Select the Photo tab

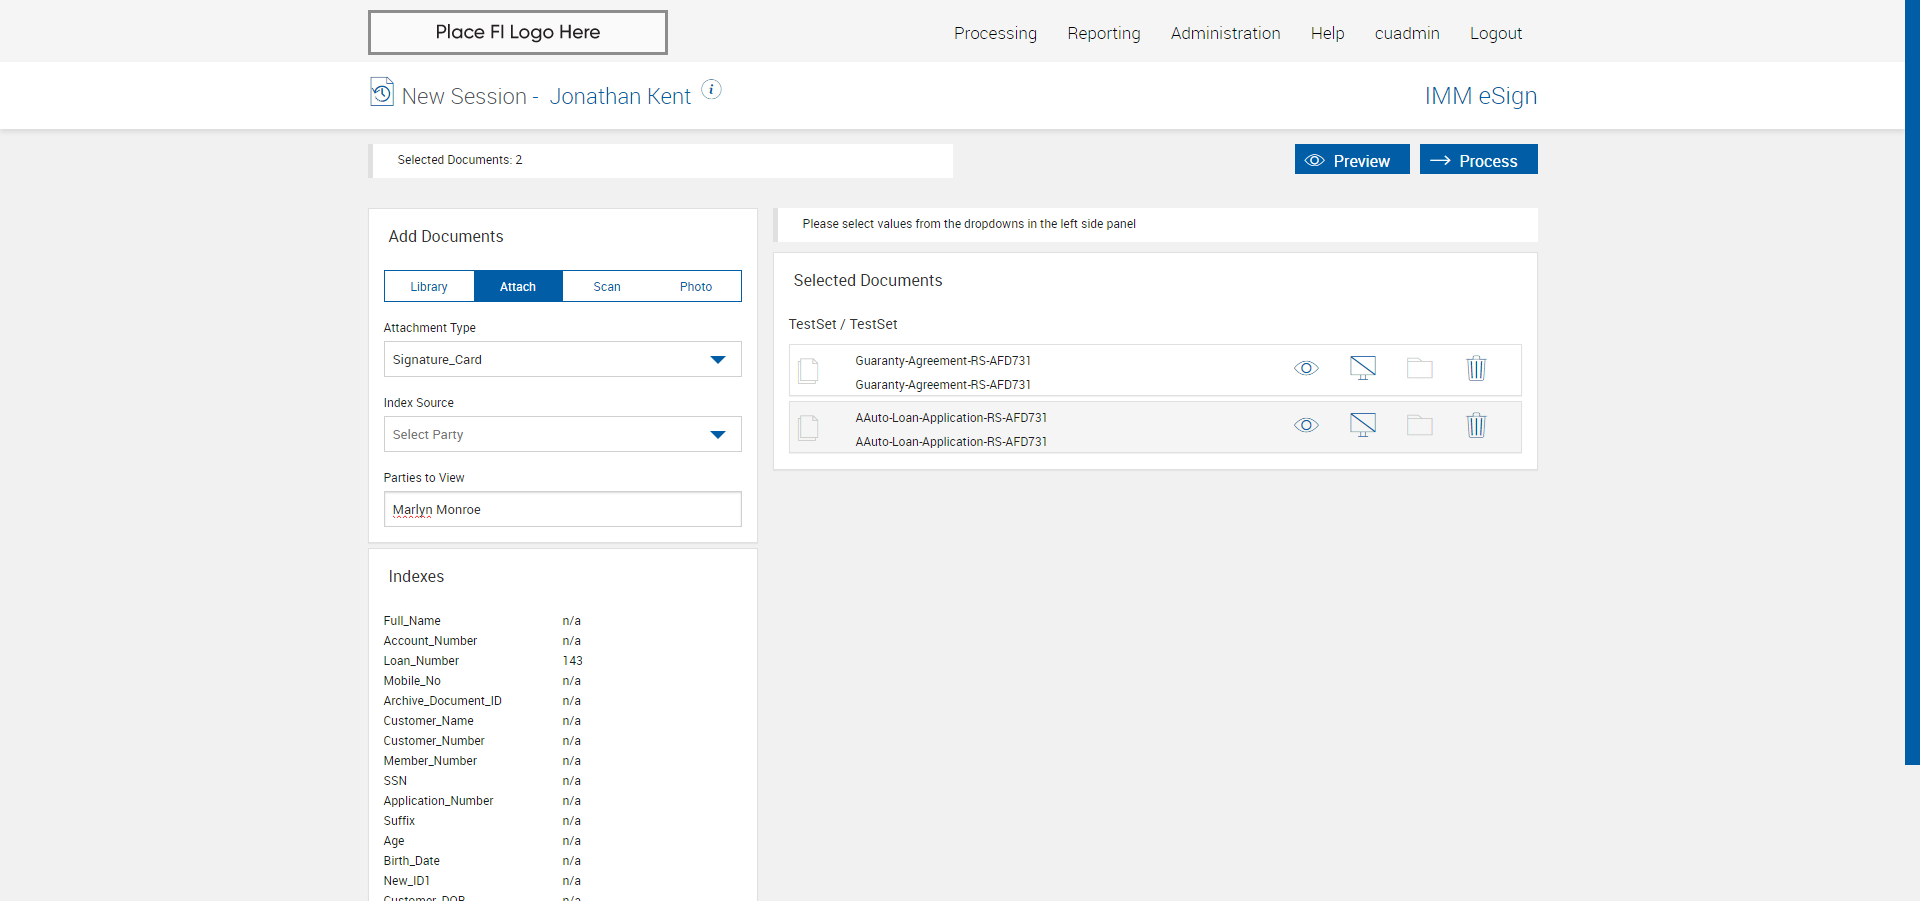tap(696, 287)
